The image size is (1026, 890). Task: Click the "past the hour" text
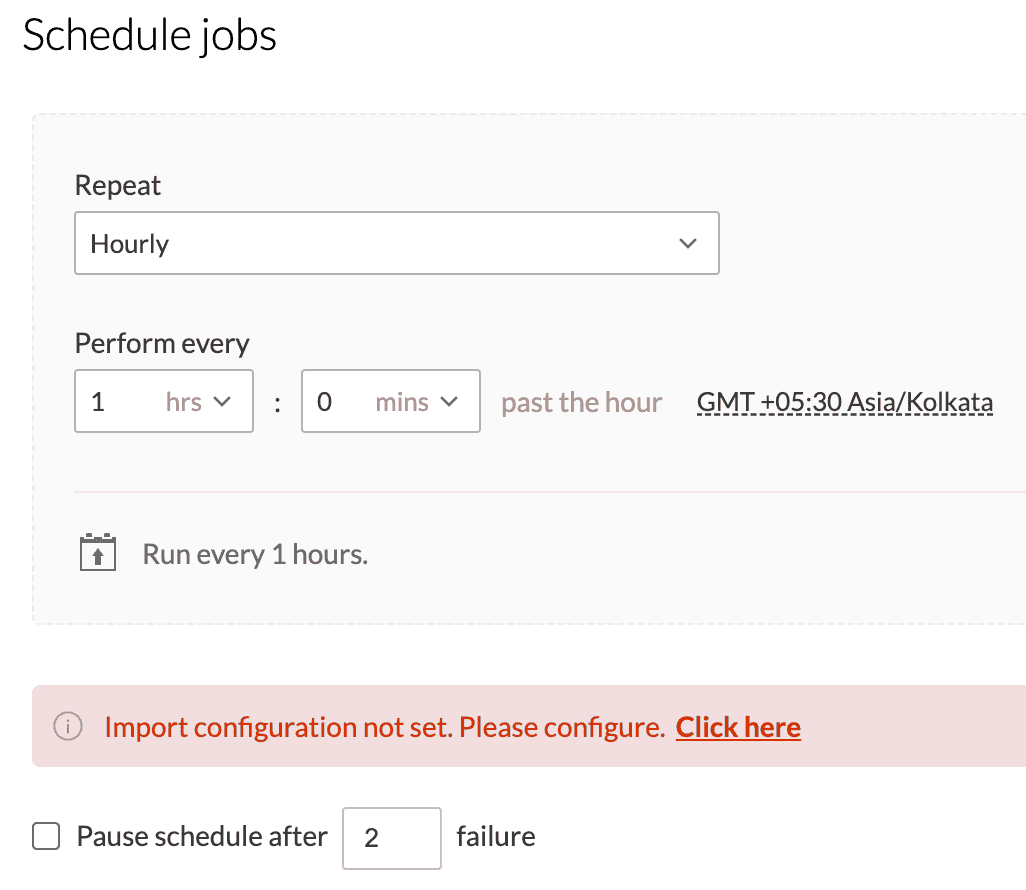coord(581,402)
